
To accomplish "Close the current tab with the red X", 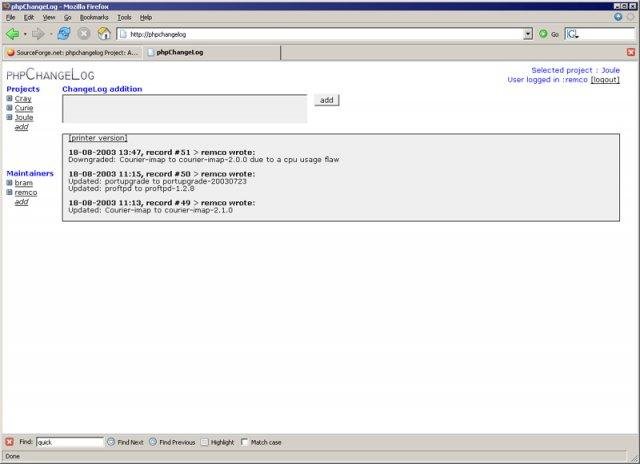I will (631, 52).
